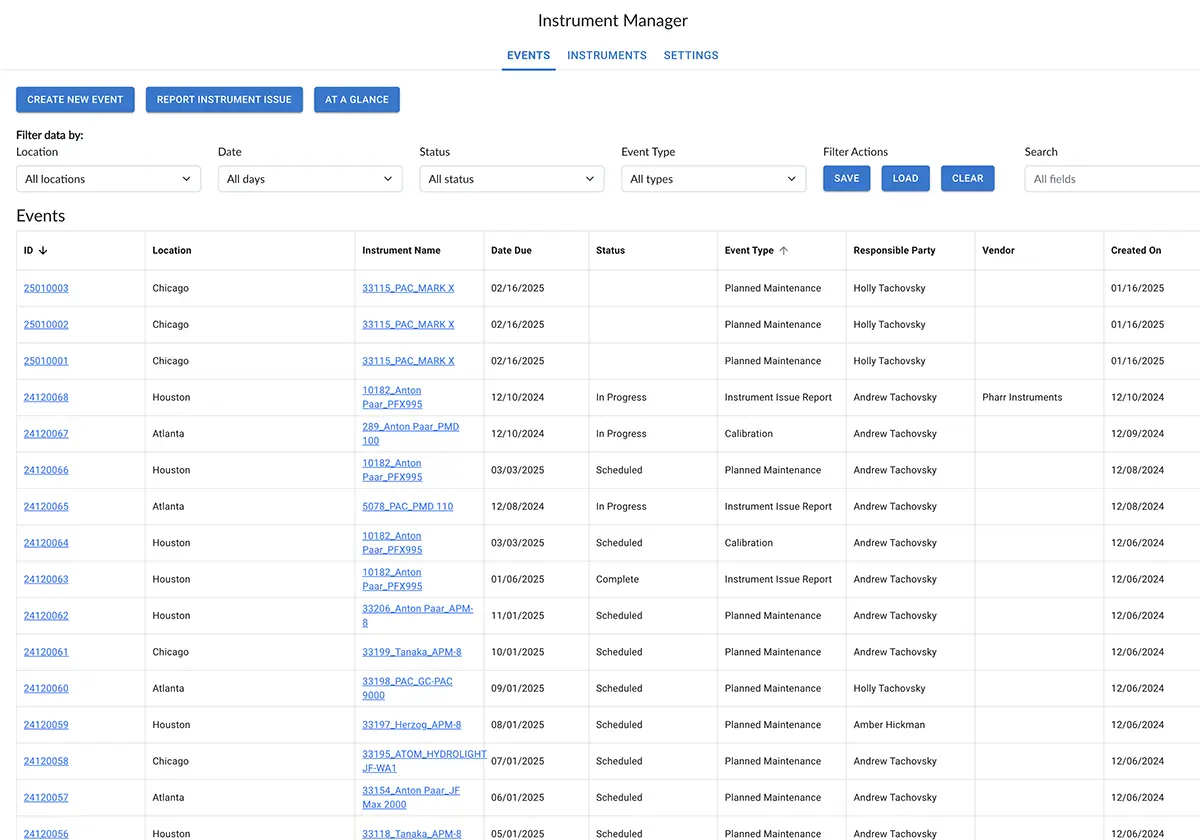This screenshot has height=840, width=1200.
Task: Open instrument 33154_Anton Paar_JF Max 2000
Action: point(411,798)
